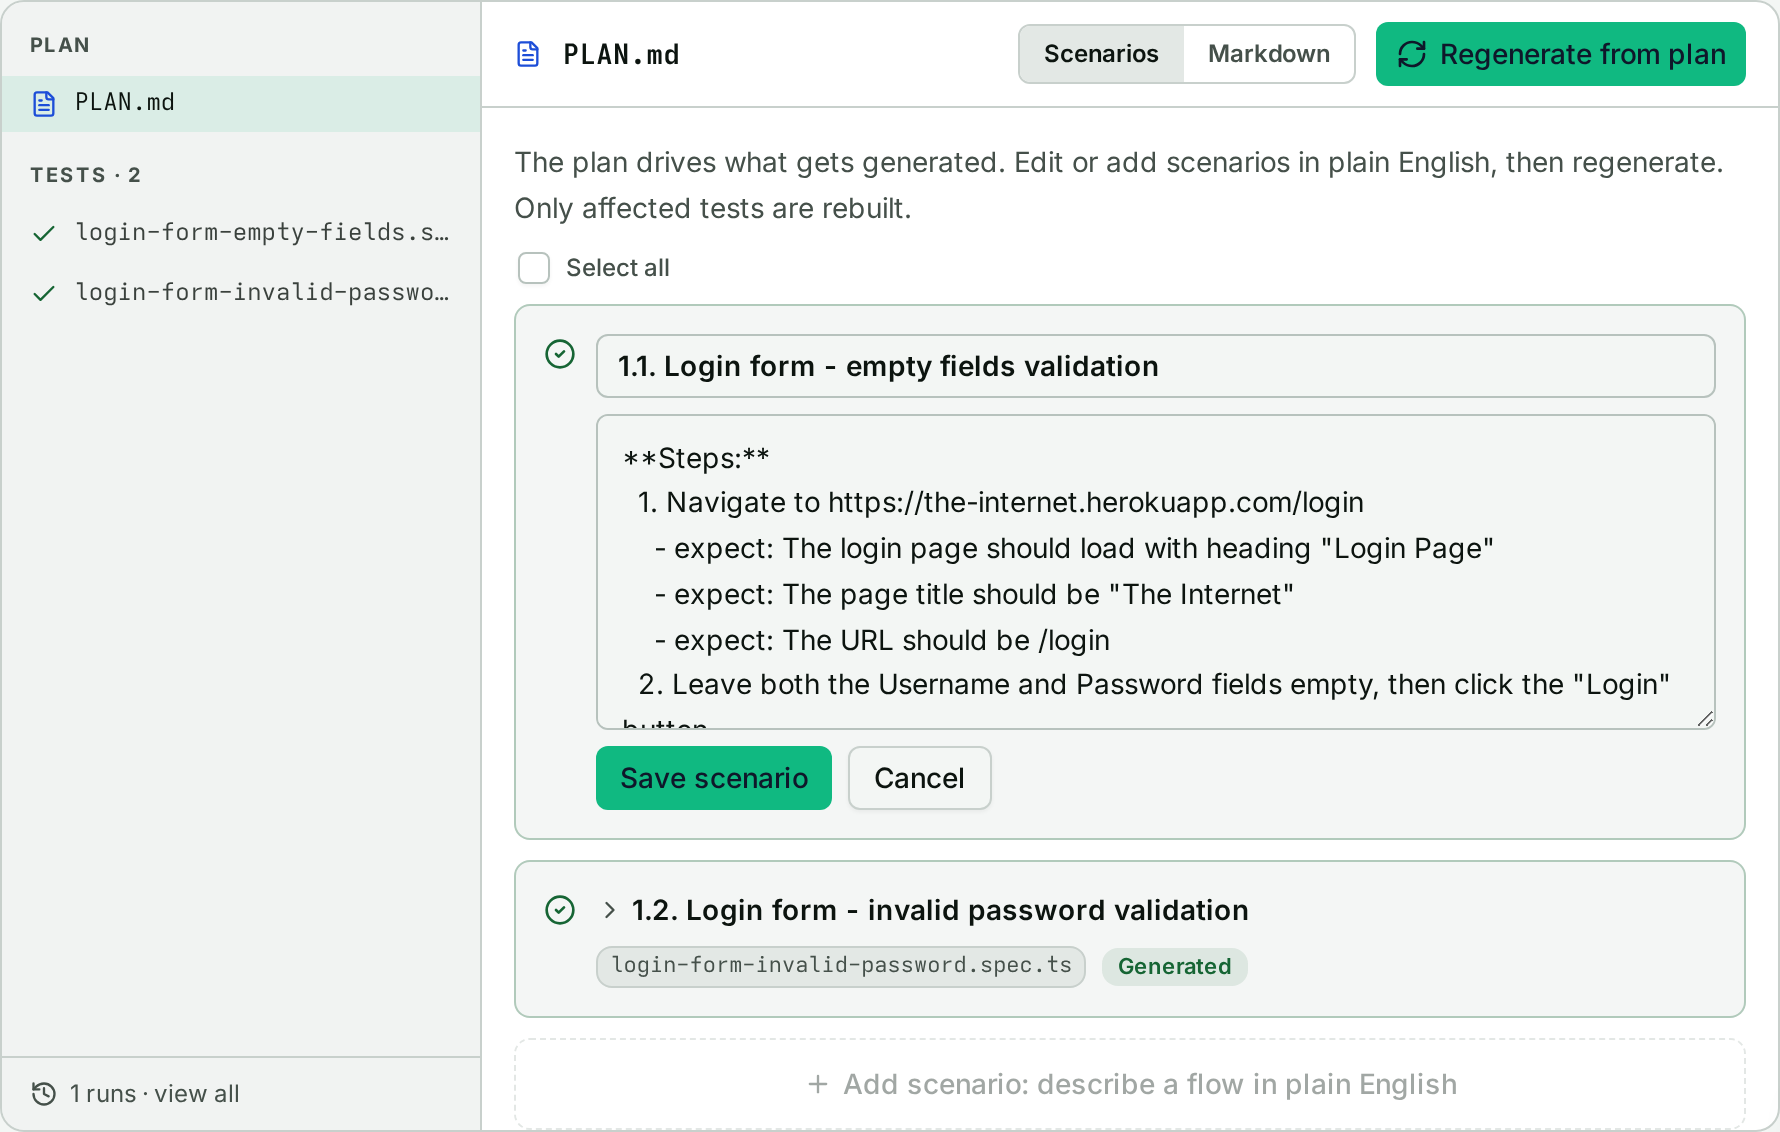Viewport: 1780px width, 1132px height.
Task: Open the login-form-invalid-passwo… test file
Action: (241, 293)
